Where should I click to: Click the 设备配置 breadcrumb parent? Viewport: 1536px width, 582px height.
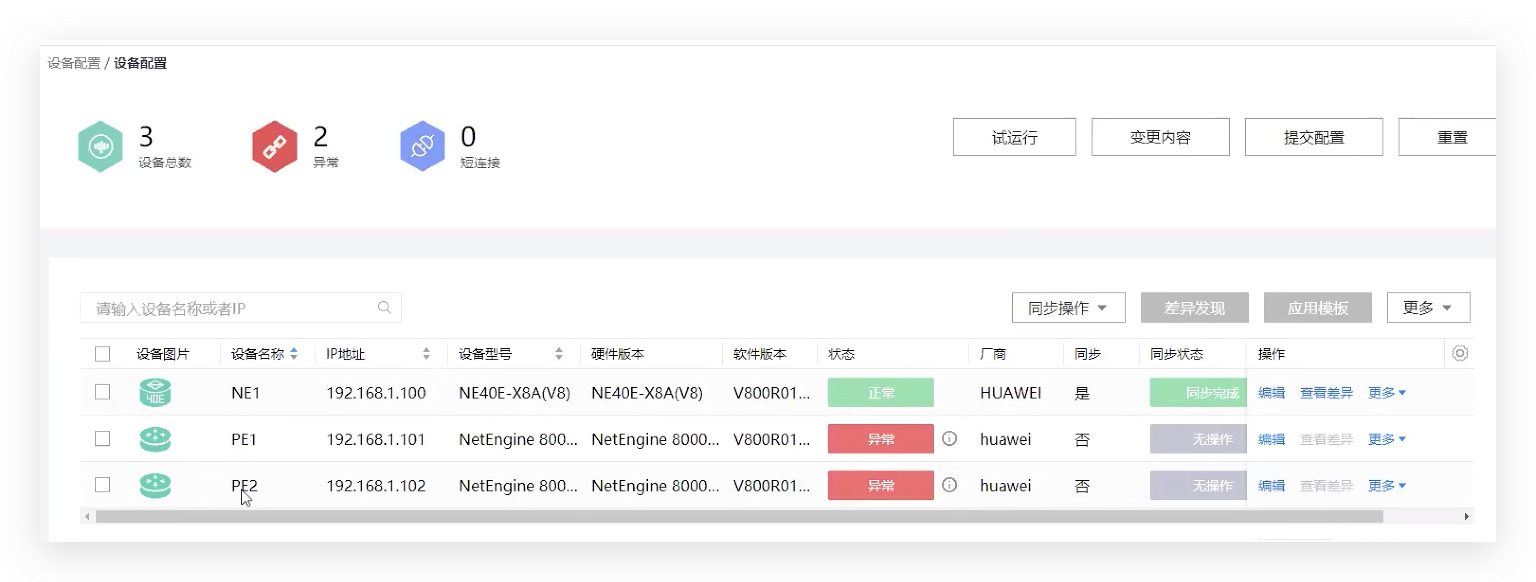point(74,63)
